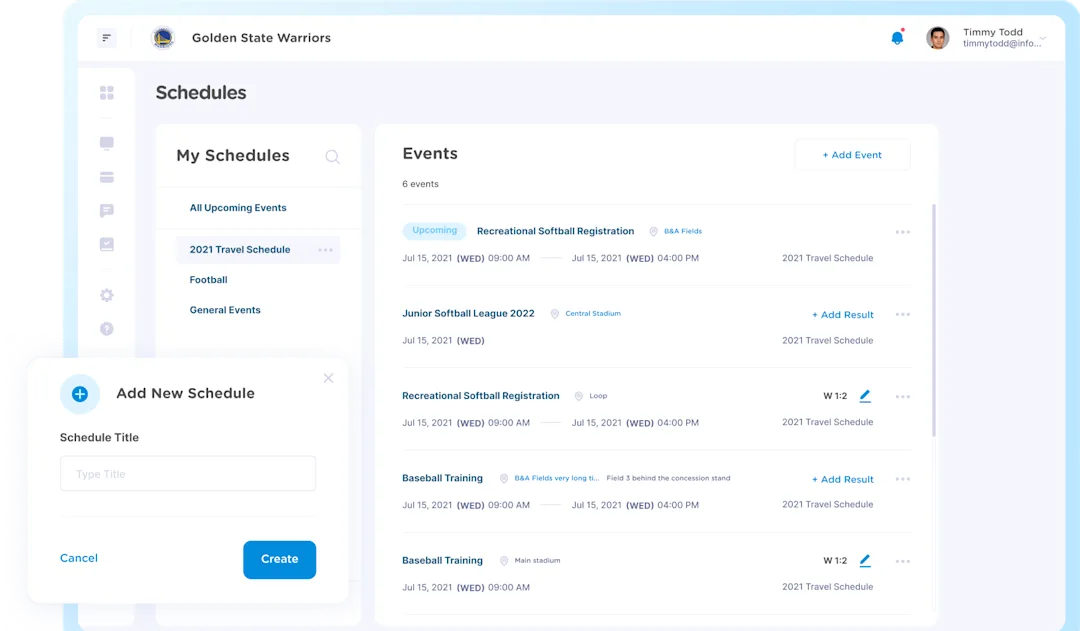Select All Upcoming Events
Image resolution: width=1080 pixels, height=631 pixels.
click(238, 207)
